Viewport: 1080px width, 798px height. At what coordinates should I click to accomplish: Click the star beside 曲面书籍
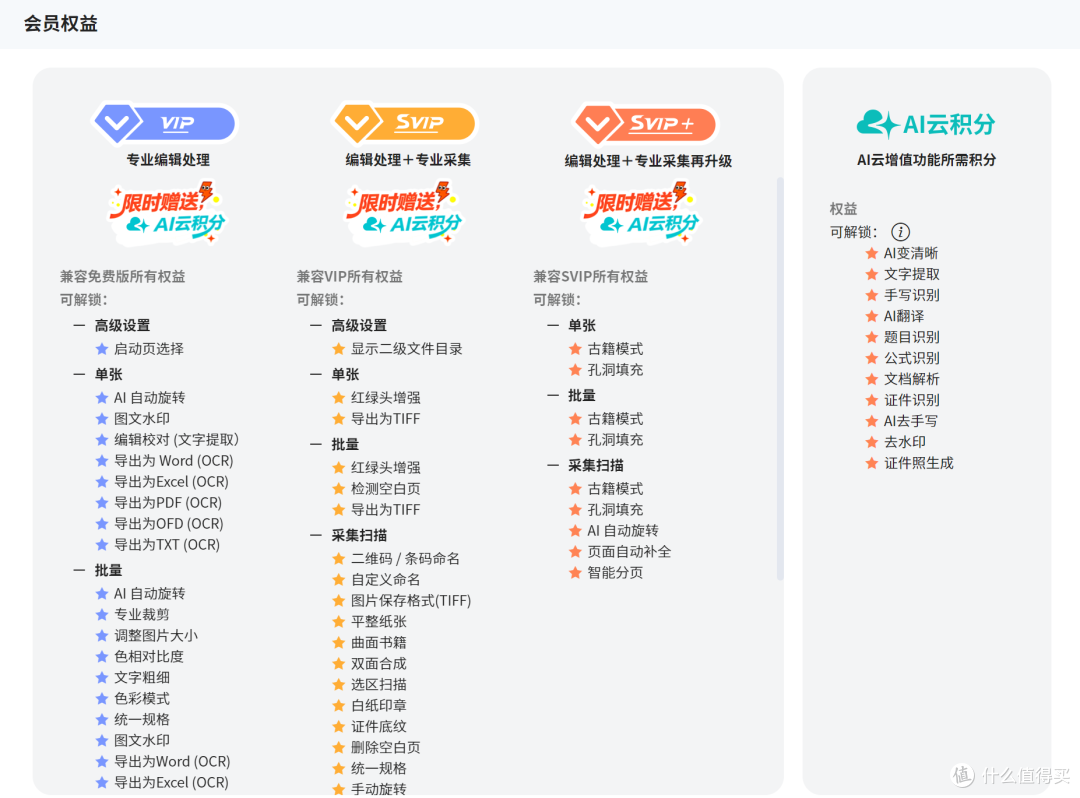pos(339,643)
